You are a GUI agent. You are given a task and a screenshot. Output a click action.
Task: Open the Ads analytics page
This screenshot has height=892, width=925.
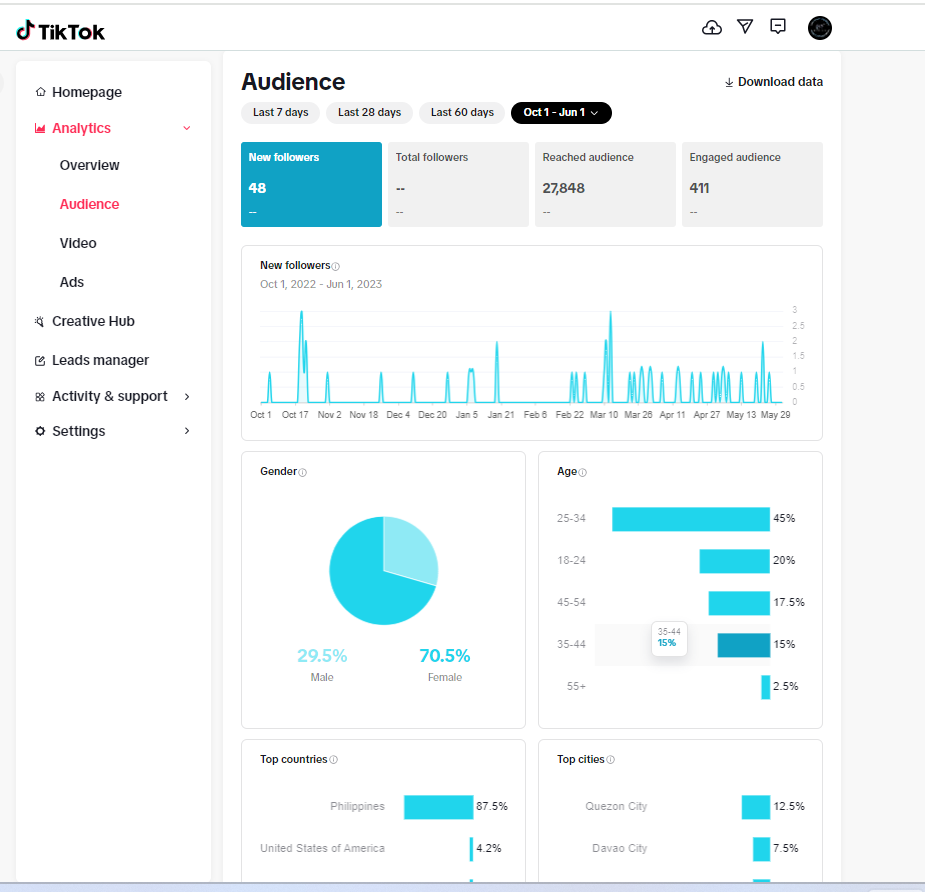72,283
